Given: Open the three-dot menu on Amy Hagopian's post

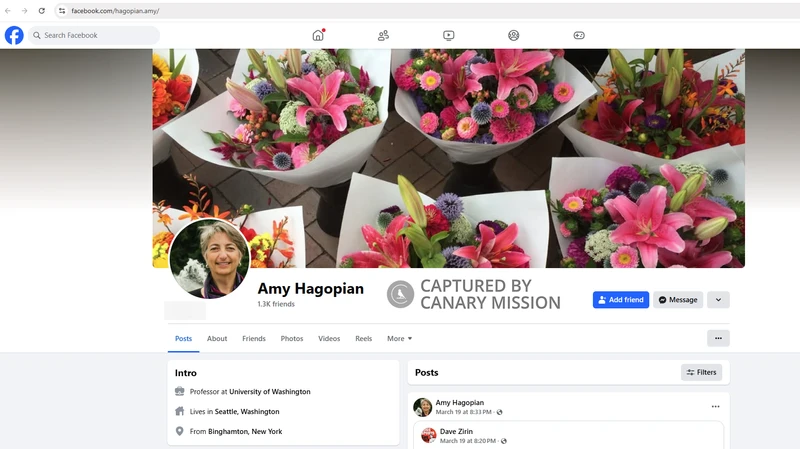Looking at the screenshot, I should tap(715, 407).
